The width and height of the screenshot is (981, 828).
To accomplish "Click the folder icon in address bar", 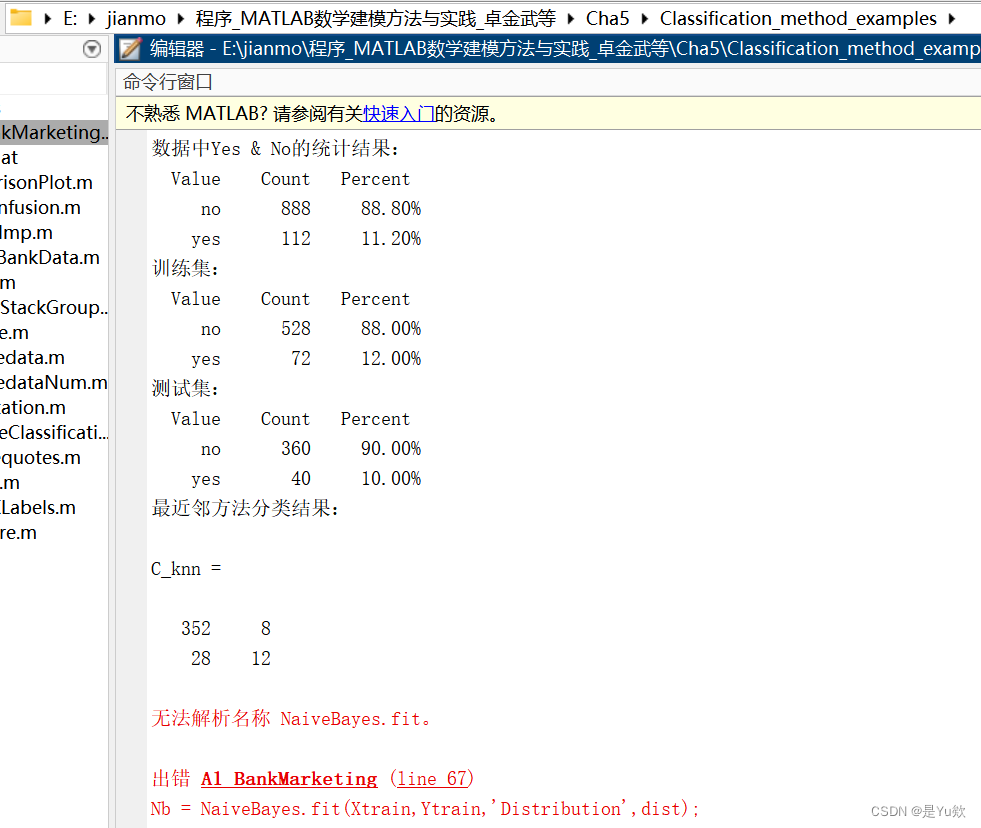I will click(21, 18).
